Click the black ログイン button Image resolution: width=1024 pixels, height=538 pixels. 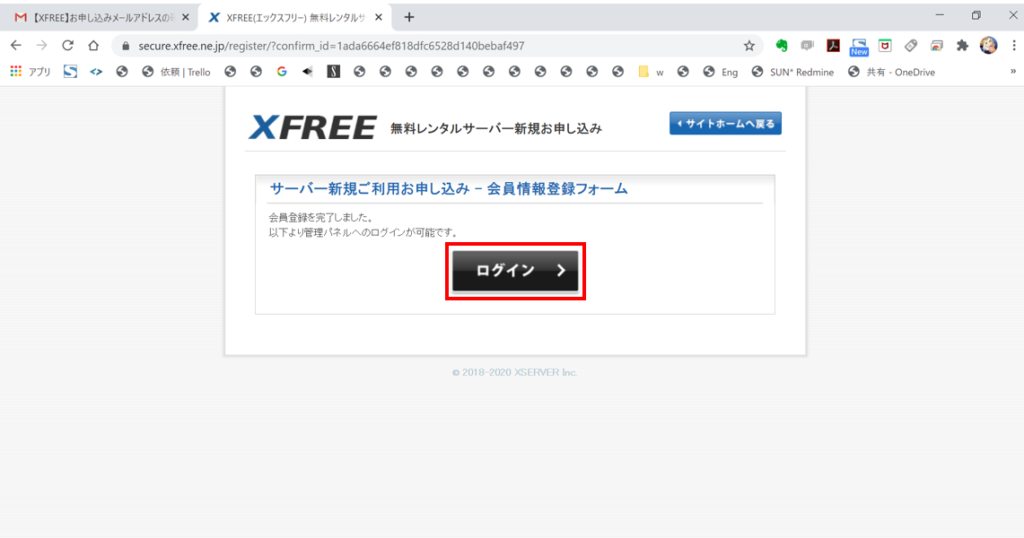(515, 271)
